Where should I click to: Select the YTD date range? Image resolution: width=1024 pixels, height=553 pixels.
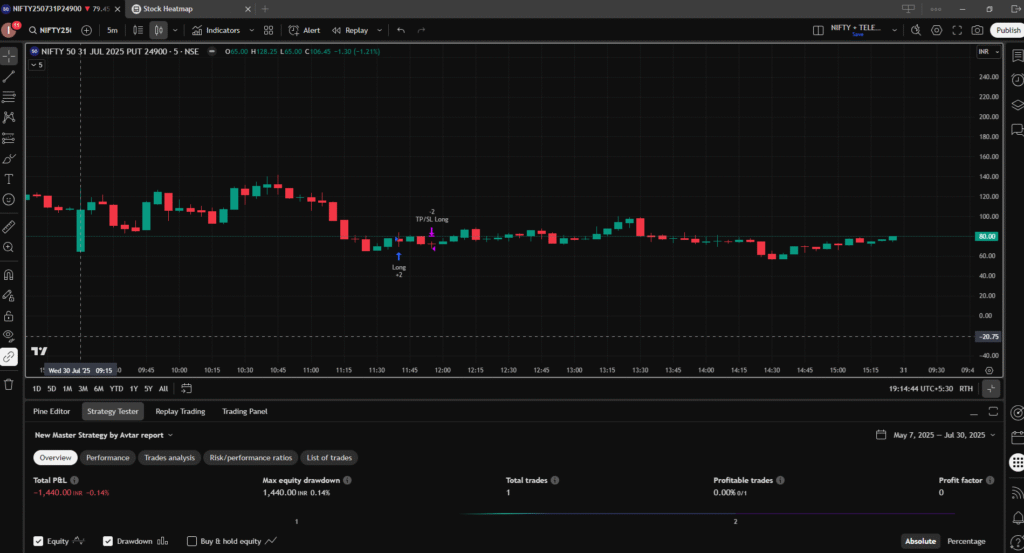[x=116, y=388]
